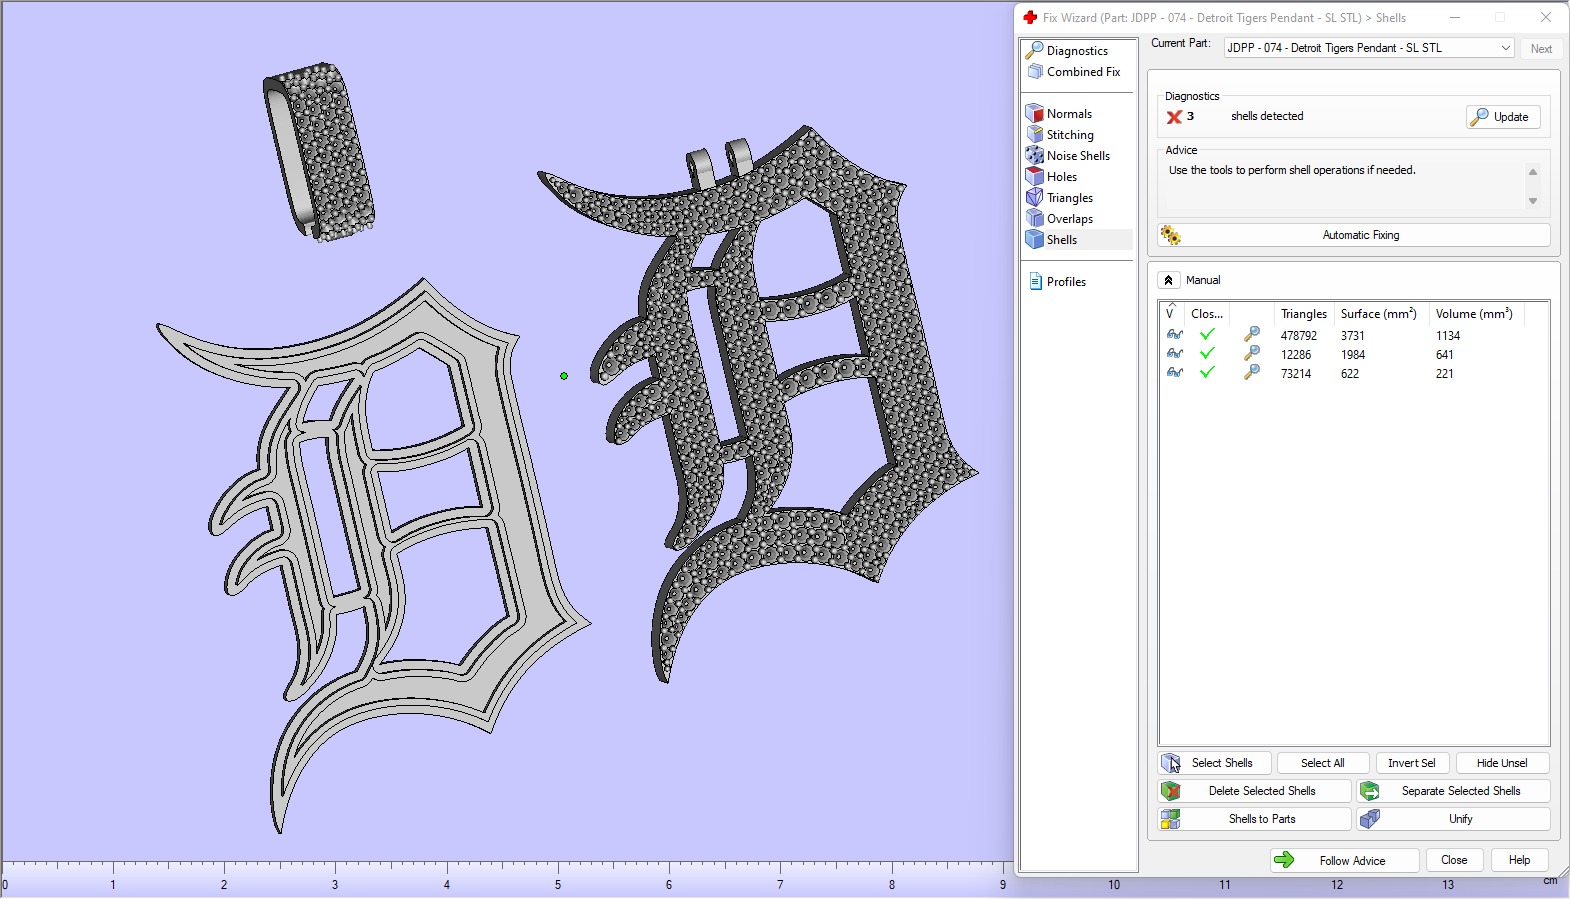Click the Diagnostics magnifier icon
The width and height of the screenshot is (1570, 899).
[x=1035, y=50]
